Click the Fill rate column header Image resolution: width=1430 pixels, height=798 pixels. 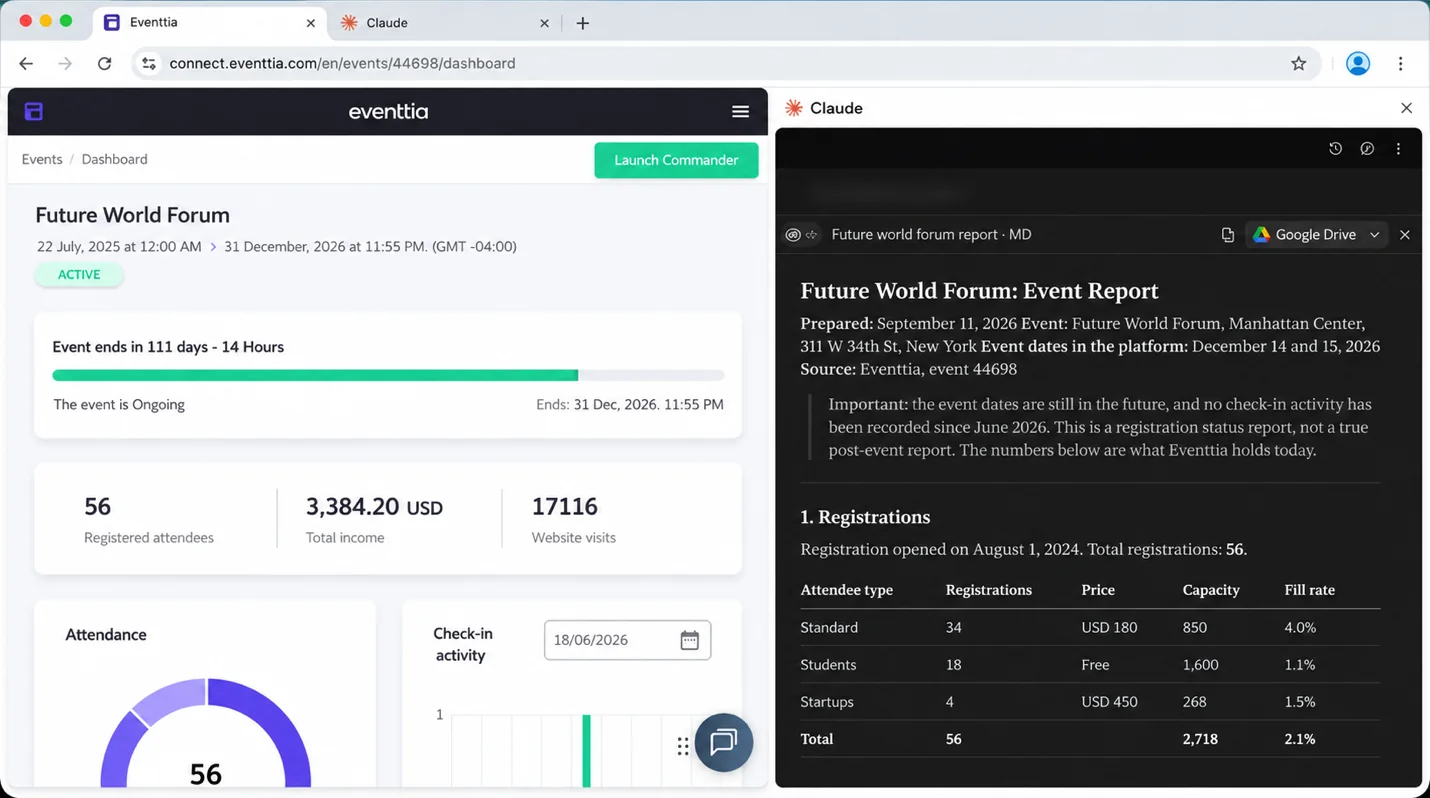pyautogui.click(x=1309, y=590)
